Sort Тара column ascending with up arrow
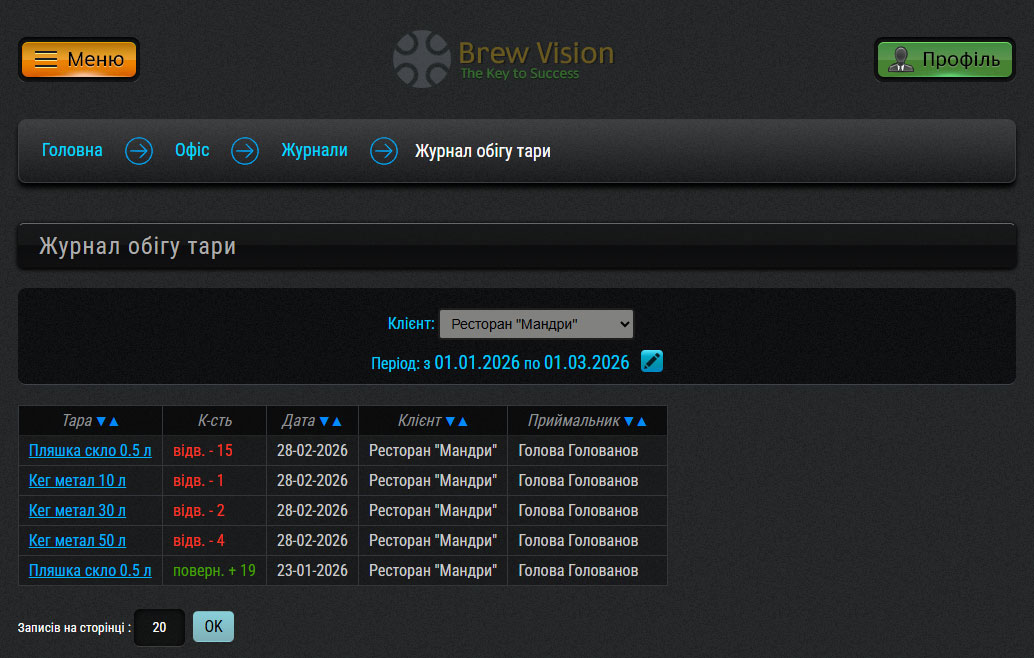Screen dimensions: 1034x658 click(x=114, y=422)
